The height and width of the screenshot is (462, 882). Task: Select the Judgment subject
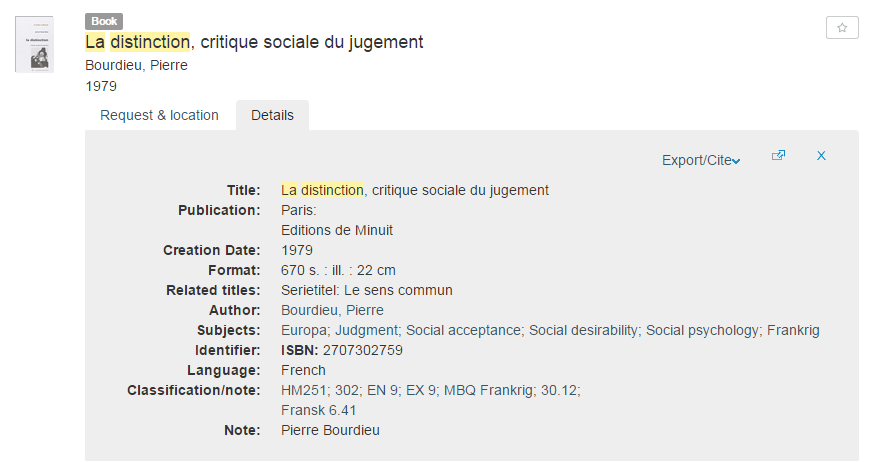pyautogui.click(x=367, y=330)
